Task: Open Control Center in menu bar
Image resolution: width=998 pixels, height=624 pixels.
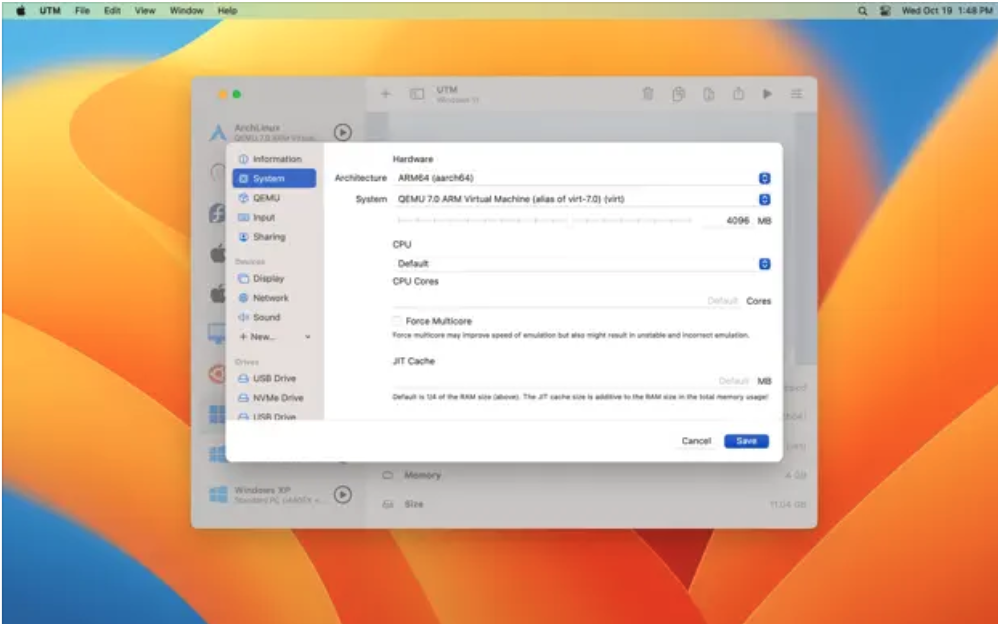Action: click(885, 10)
